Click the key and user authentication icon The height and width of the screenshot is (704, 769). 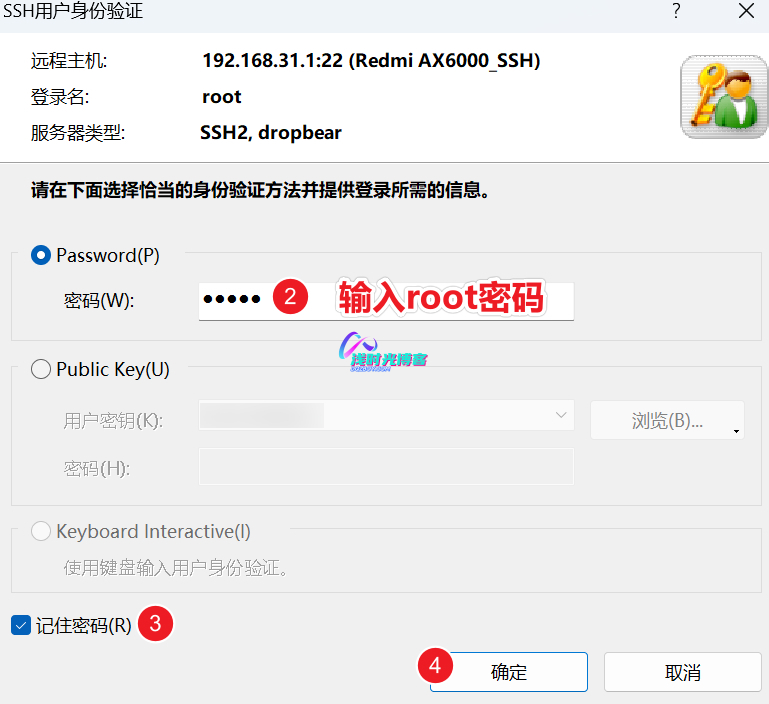click(x=717, y=97)
